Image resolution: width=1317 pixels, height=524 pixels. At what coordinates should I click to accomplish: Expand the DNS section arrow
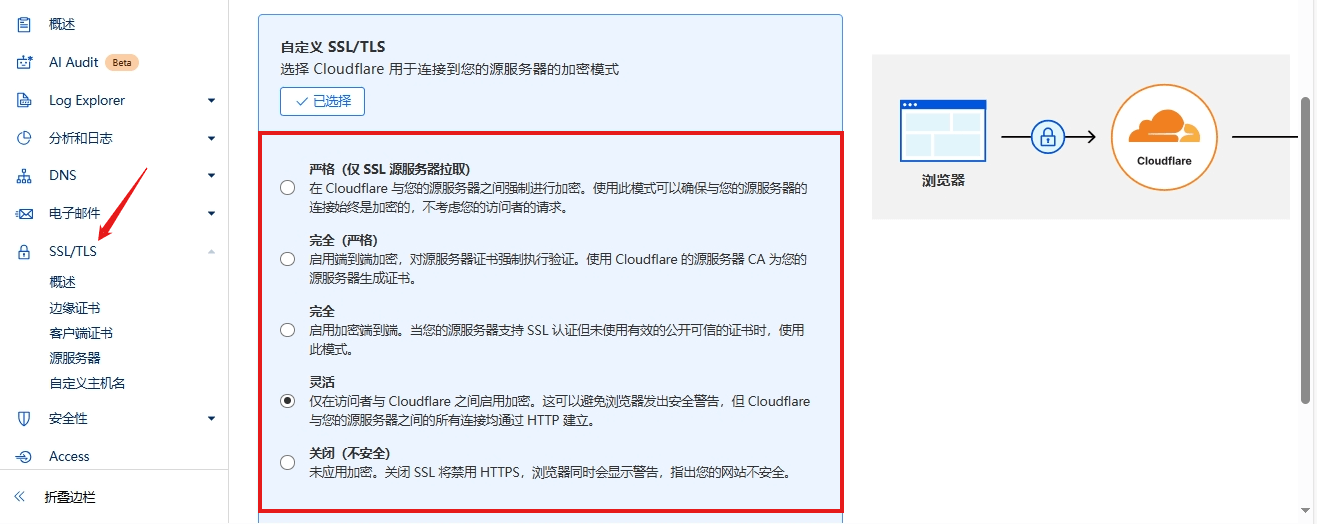pos(211,176)
